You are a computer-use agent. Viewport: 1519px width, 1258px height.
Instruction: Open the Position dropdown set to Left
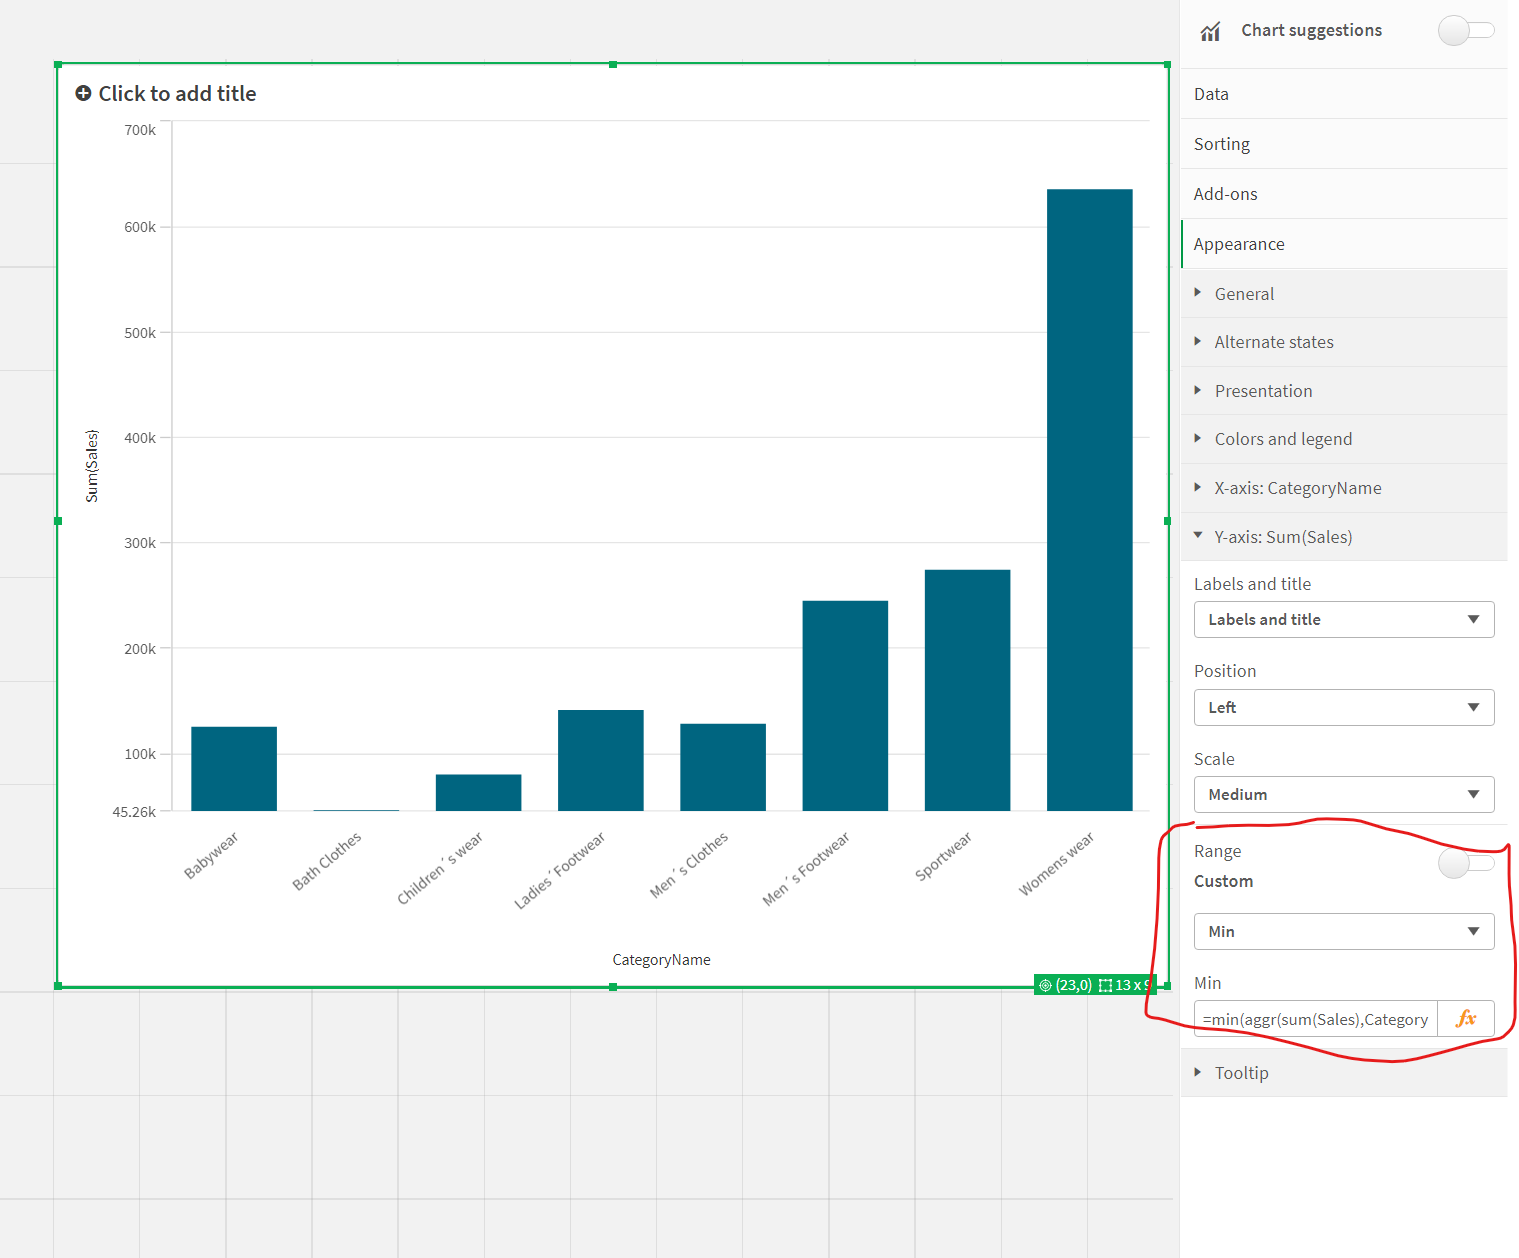[1343, 707]
